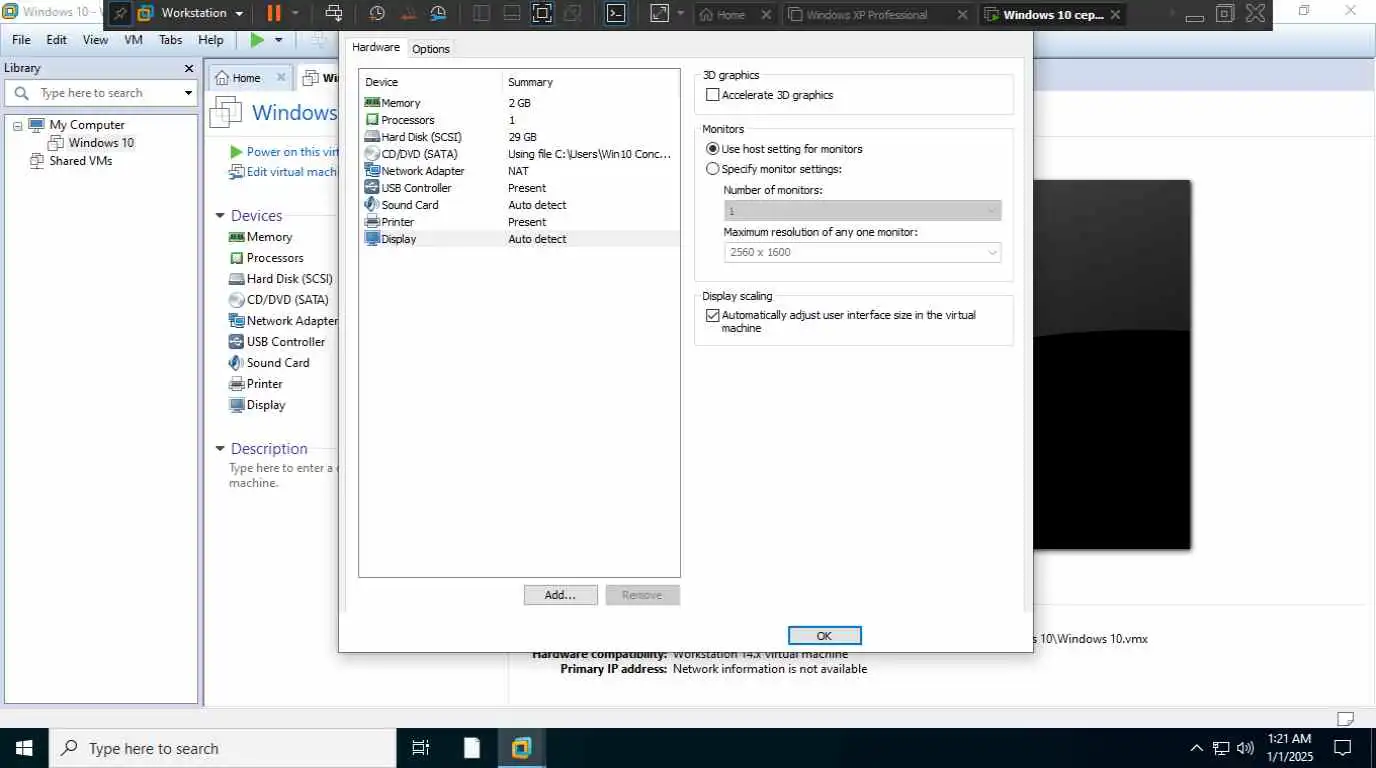Switch to the Options tab
The image size is (1376, 768).
point(431,49)
